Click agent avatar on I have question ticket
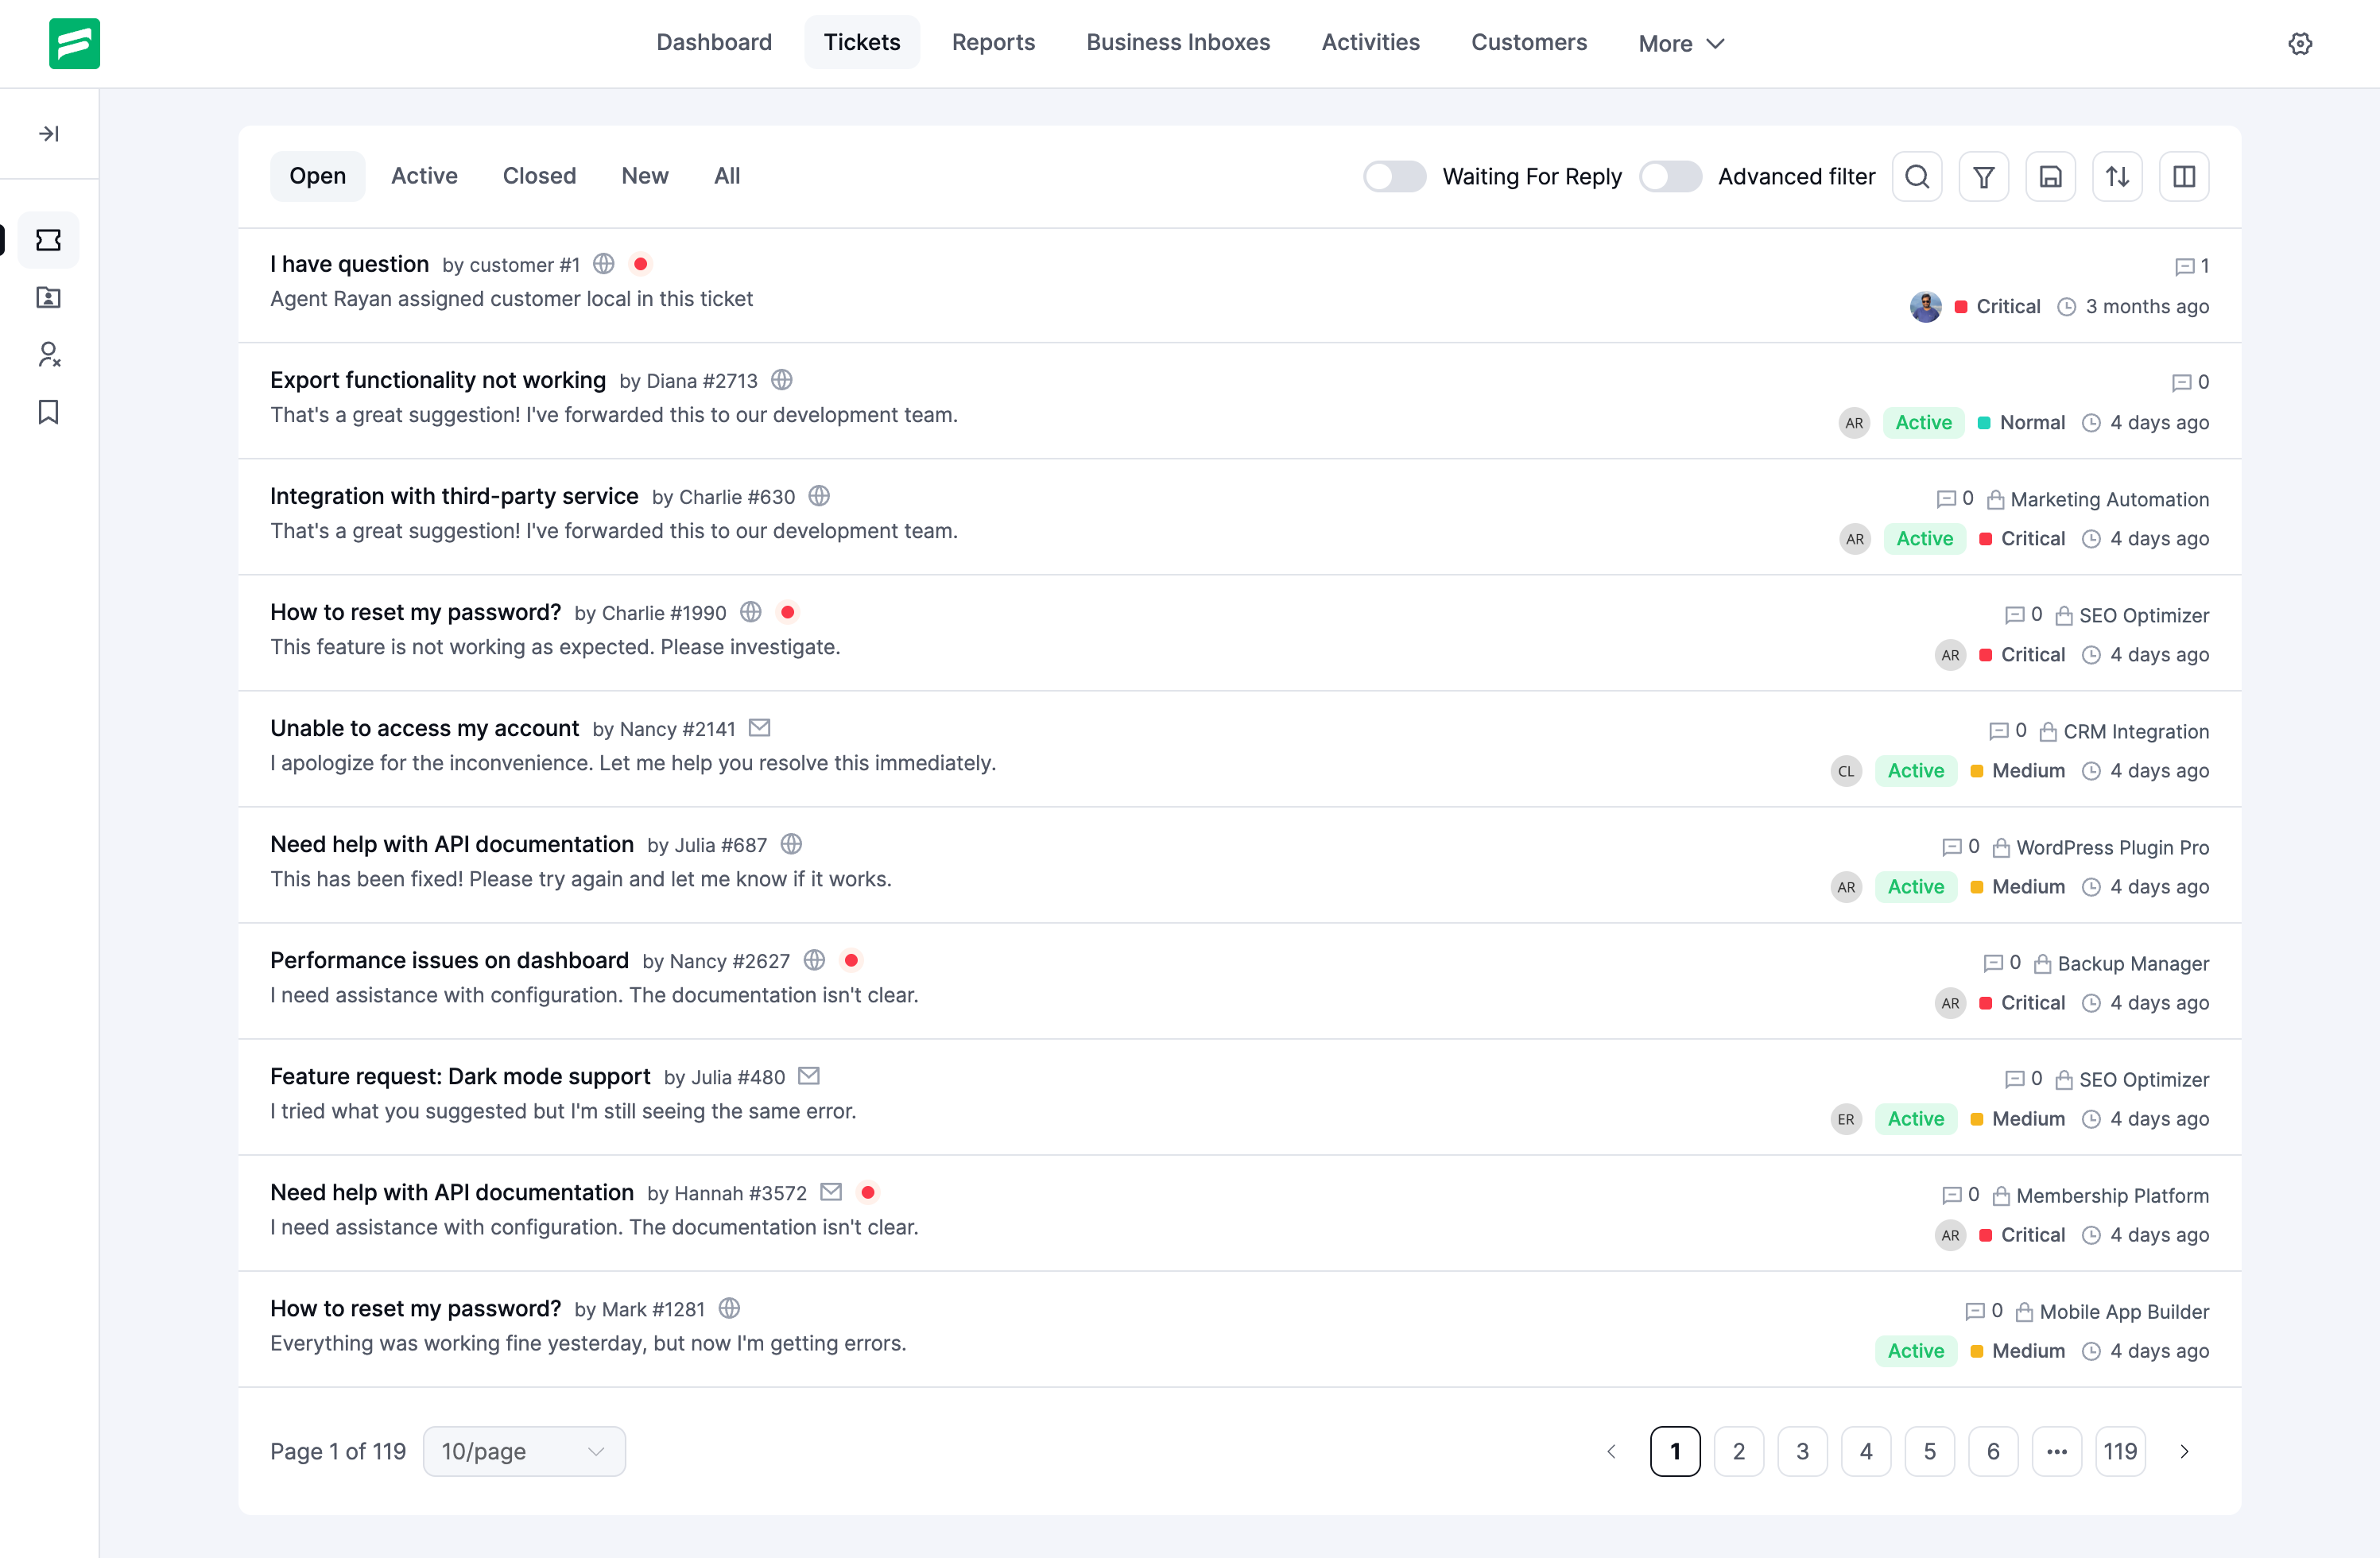The width and height of the screenshot is (2380, 1558). (1925, 307)
